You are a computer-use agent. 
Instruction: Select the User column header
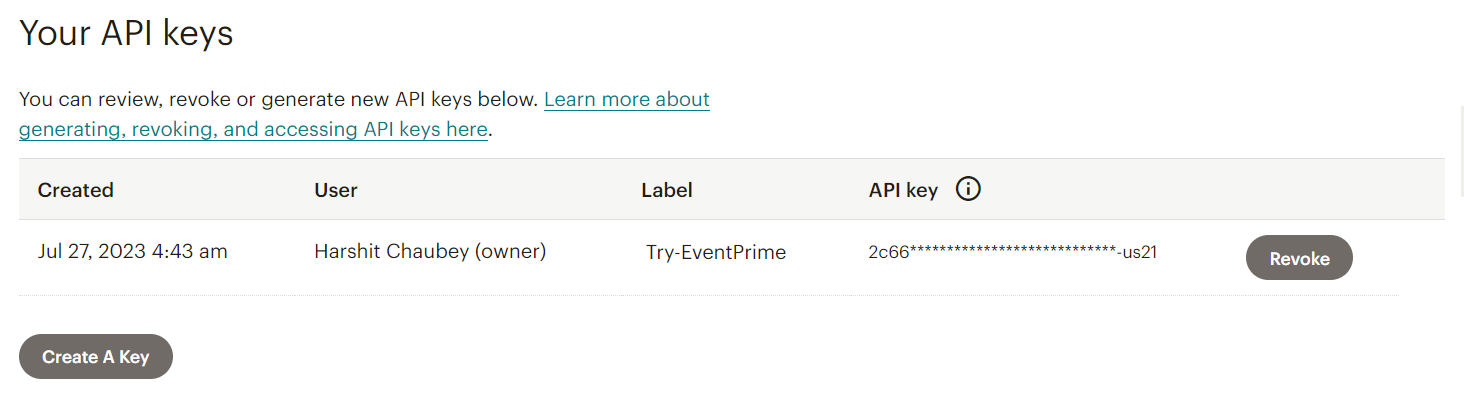click(336, 190)
